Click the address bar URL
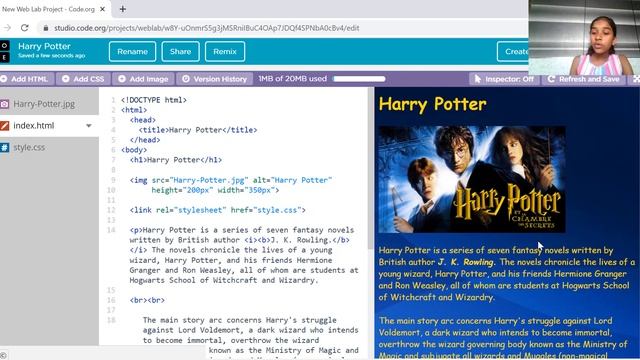Image resolution: width=640 pixels, height=360 pixels. click(207, 28)
